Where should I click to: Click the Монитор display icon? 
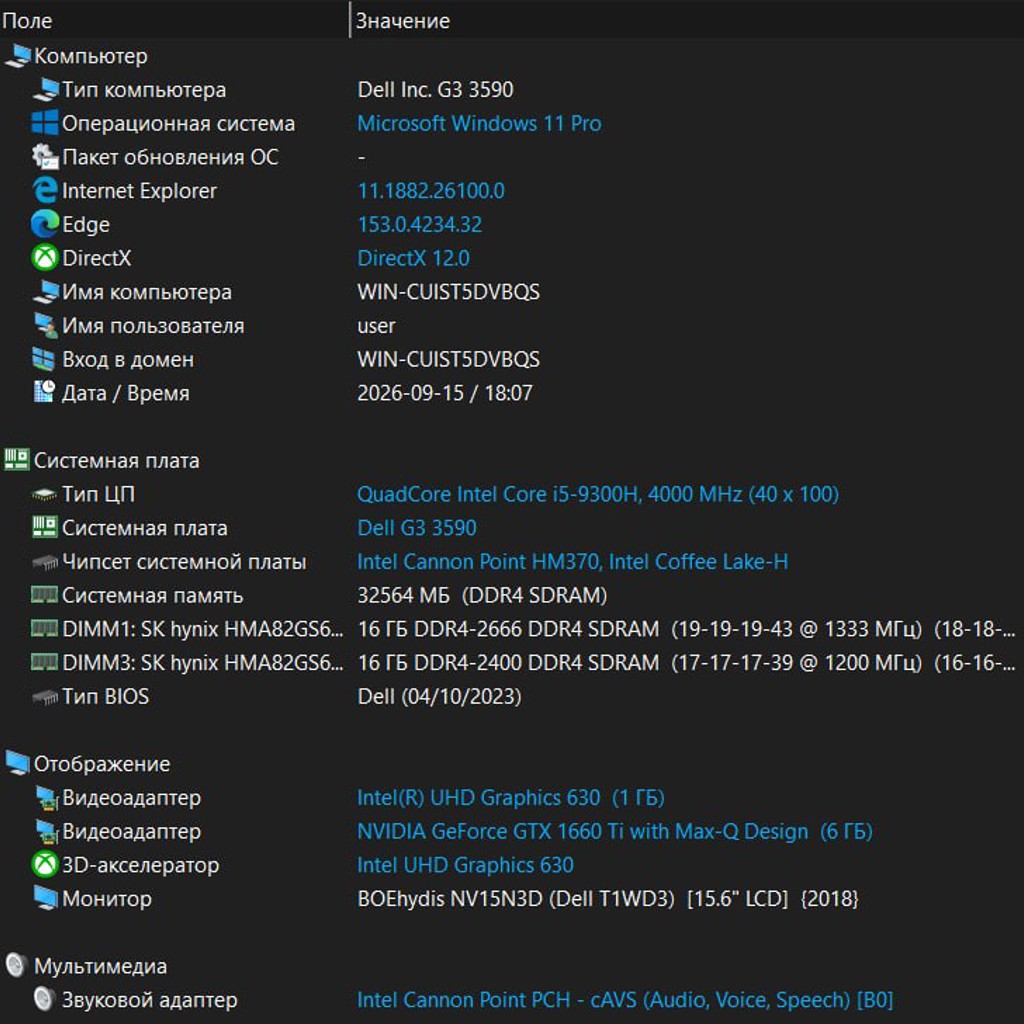coord(44,899)
